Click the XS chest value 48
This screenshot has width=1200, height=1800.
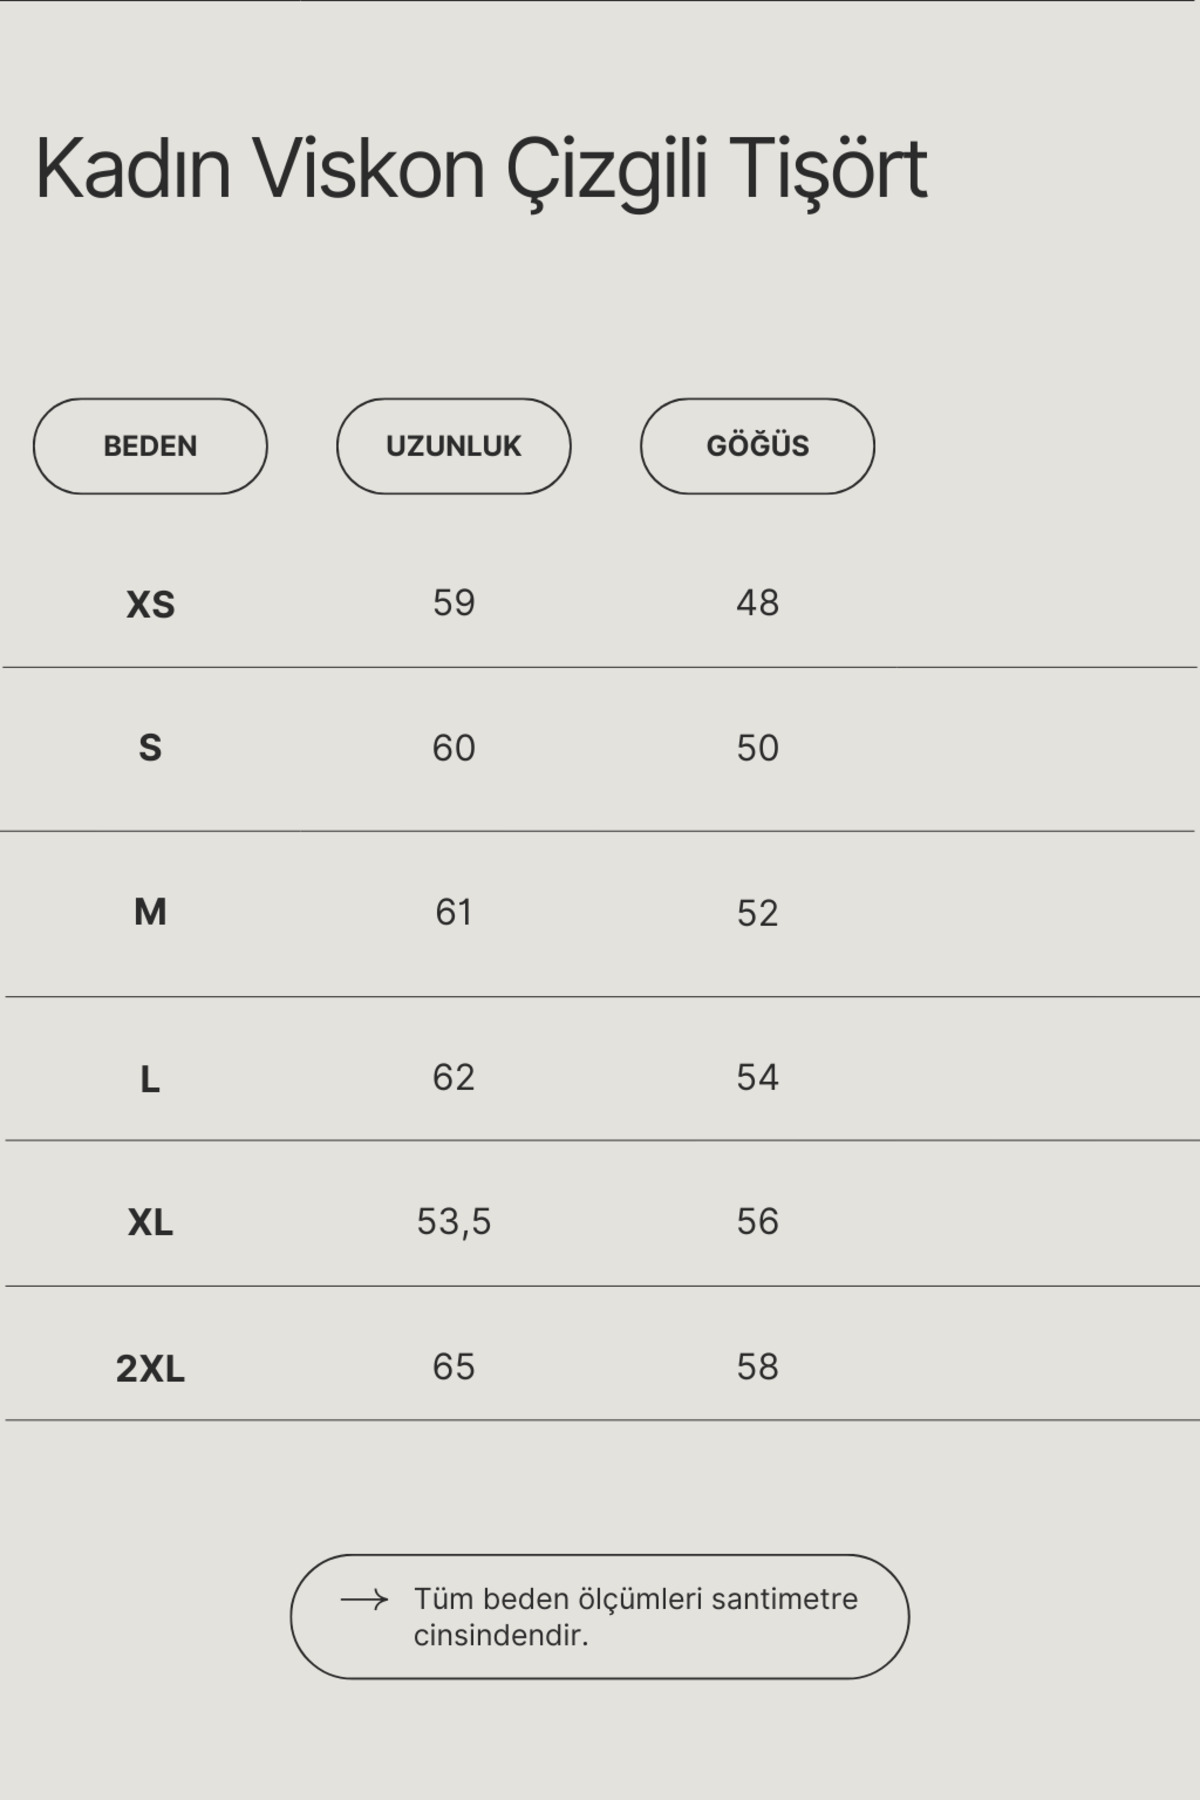click(x=757, y=603)
